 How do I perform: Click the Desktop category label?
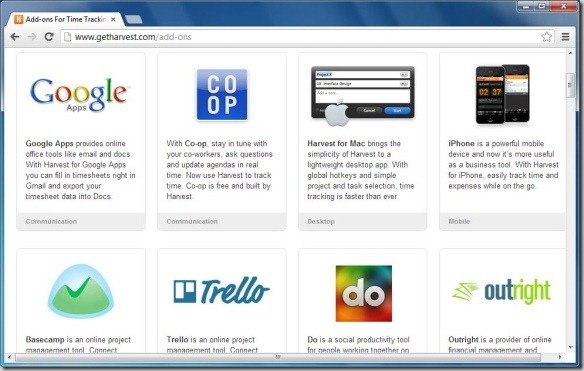coord(321,221)
